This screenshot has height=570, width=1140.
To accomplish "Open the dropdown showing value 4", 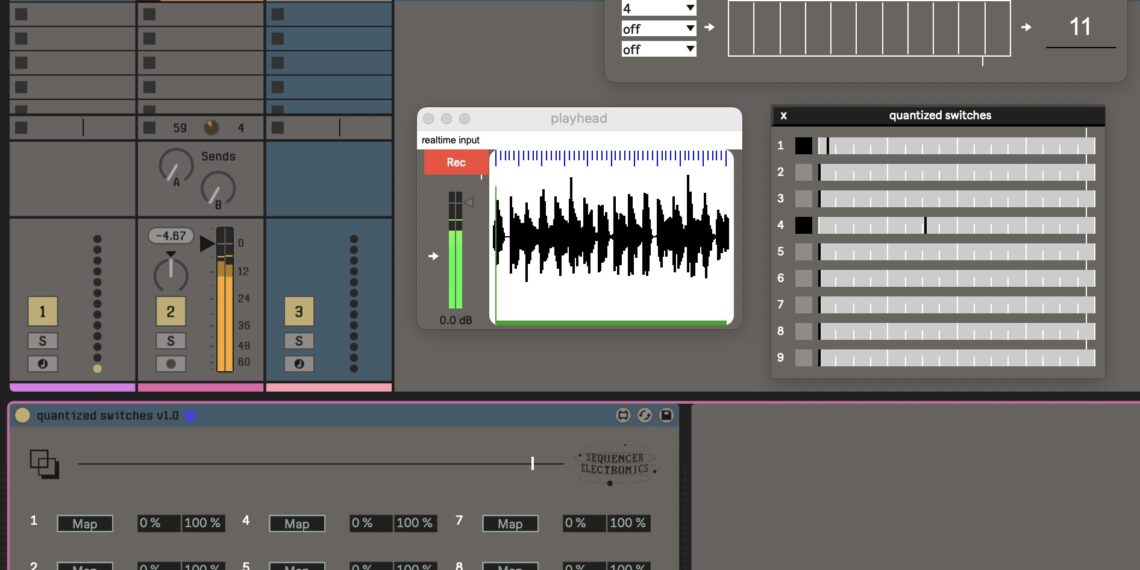I will coord(658,8).
